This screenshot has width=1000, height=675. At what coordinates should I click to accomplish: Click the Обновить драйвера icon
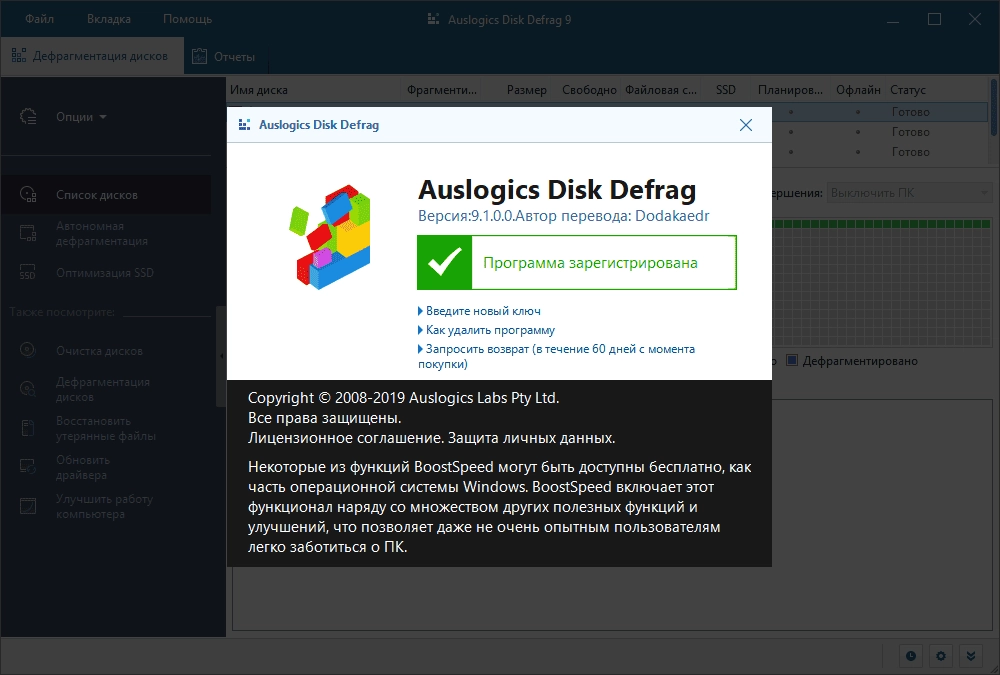[28, 467]
